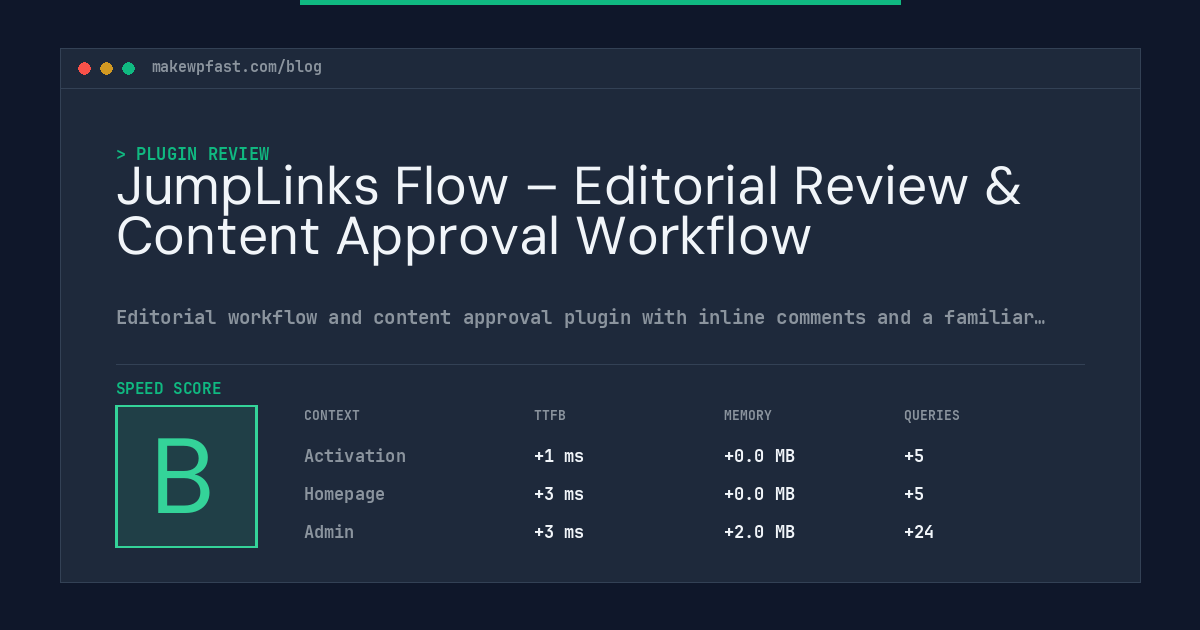The height and width of the screenshot is (630, 1200).
Task: Click Activation queries value +5
Action: (x=914, y=456)
